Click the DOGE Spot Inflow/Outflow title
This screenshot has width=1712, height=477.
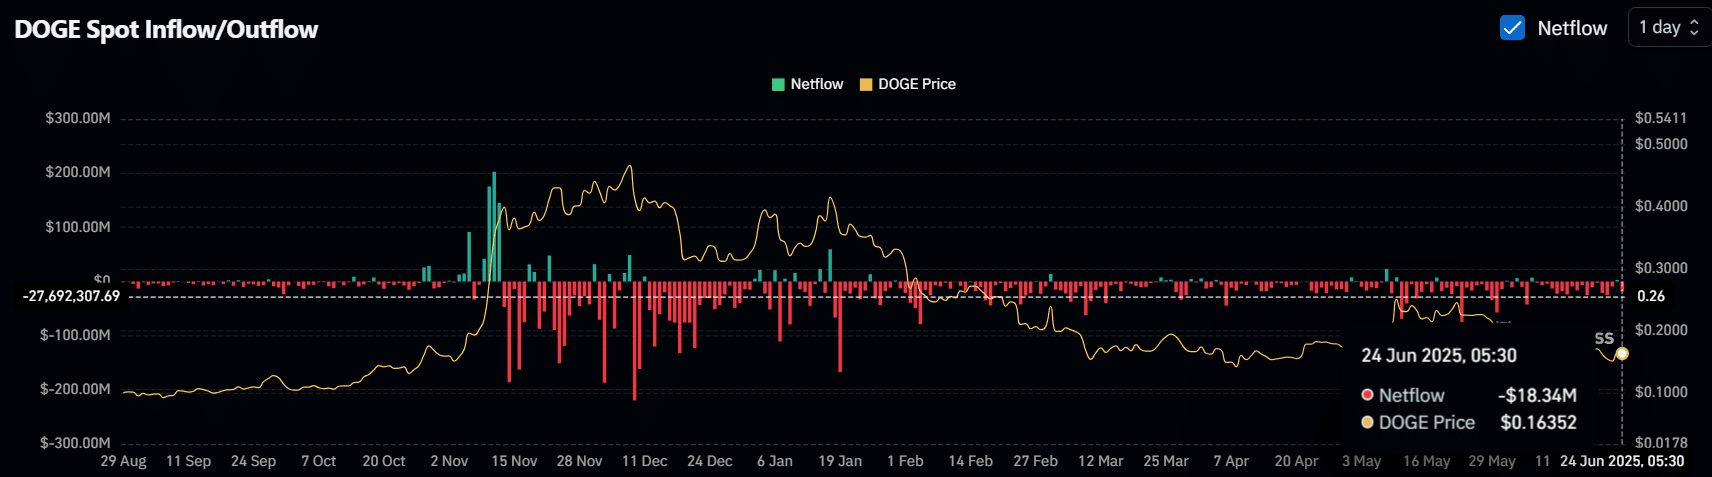pyautogui.click(x=166, y=30)
